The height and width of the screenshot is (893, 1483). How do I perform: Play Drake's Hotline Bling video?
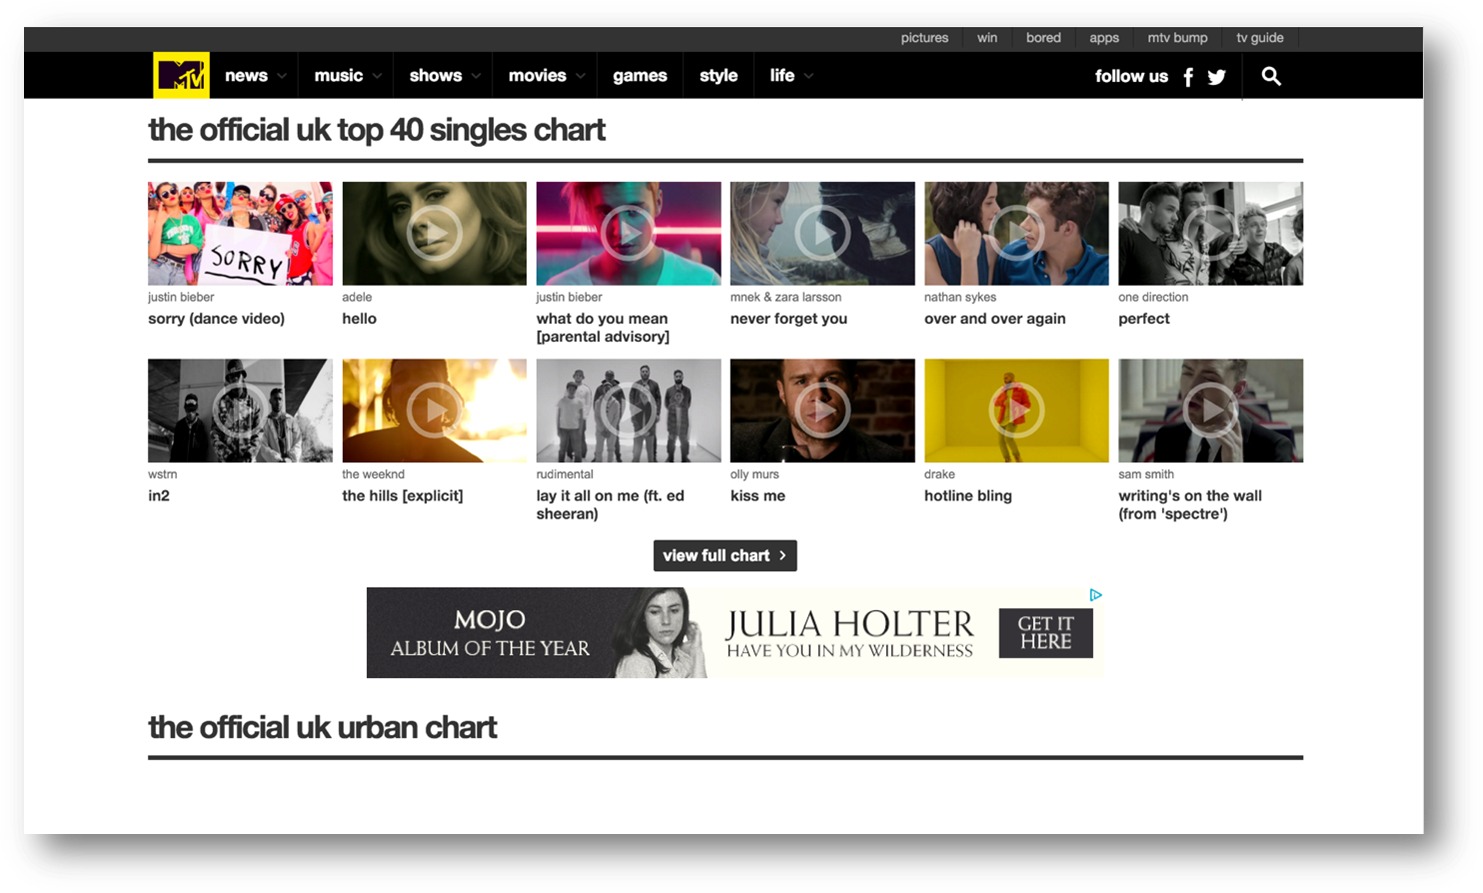point(1016,410)
